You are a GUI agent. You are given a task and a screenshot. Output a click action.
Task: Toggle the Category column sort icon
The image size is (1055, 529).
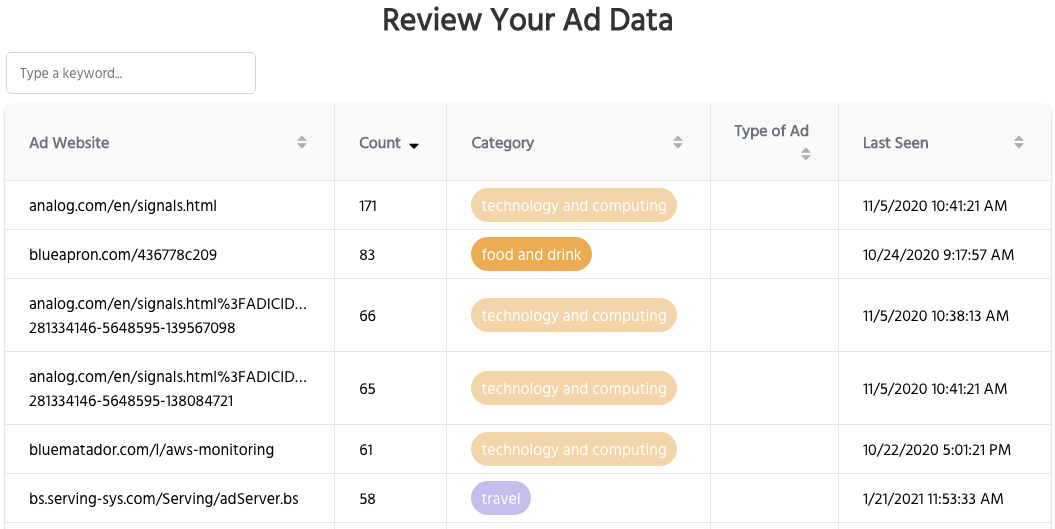(678, 143)
